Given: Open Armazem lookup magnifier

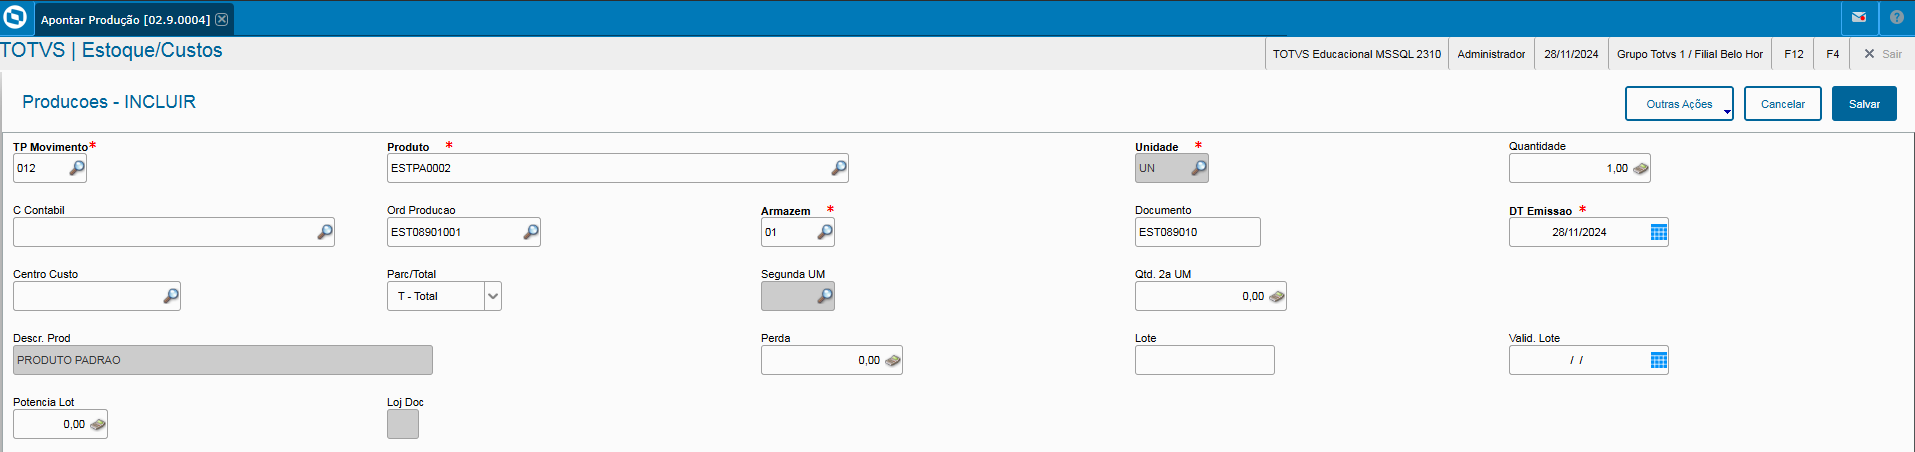Looking at the screenshot, I should (825, 232).
